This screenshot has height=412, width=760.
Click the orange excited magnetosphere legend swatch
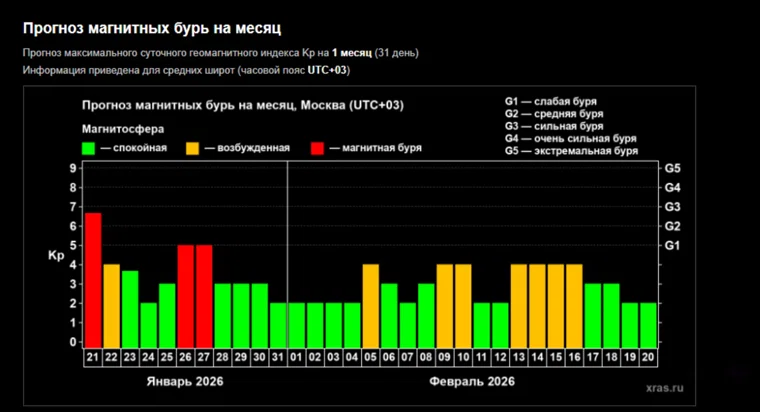191,148
